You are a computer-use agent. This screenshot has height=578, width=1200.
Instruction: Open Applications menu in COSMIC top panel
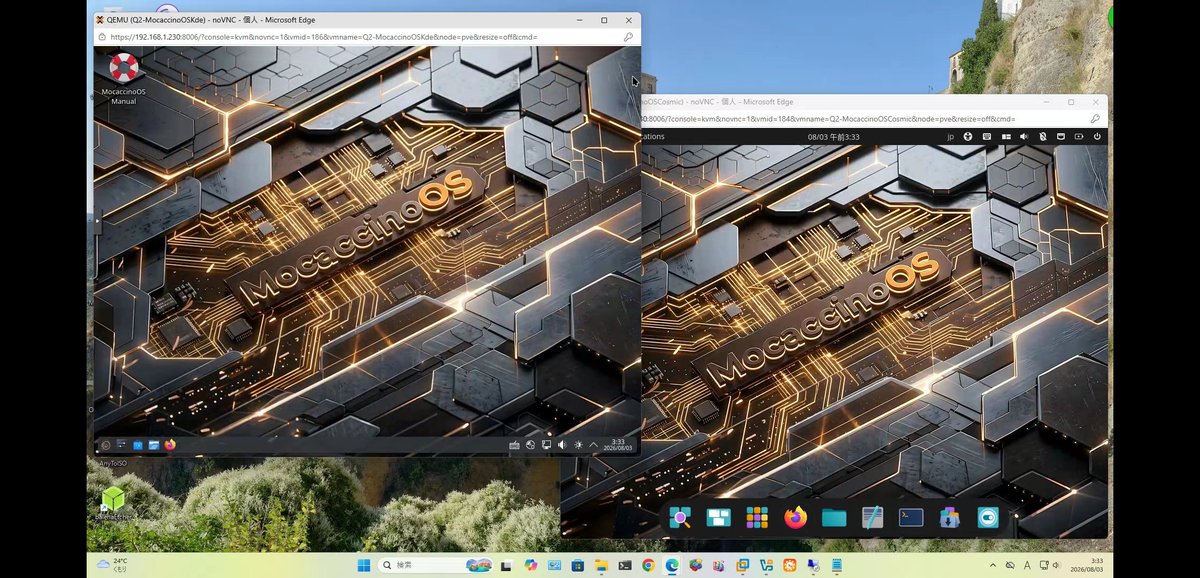click(652, 136)
